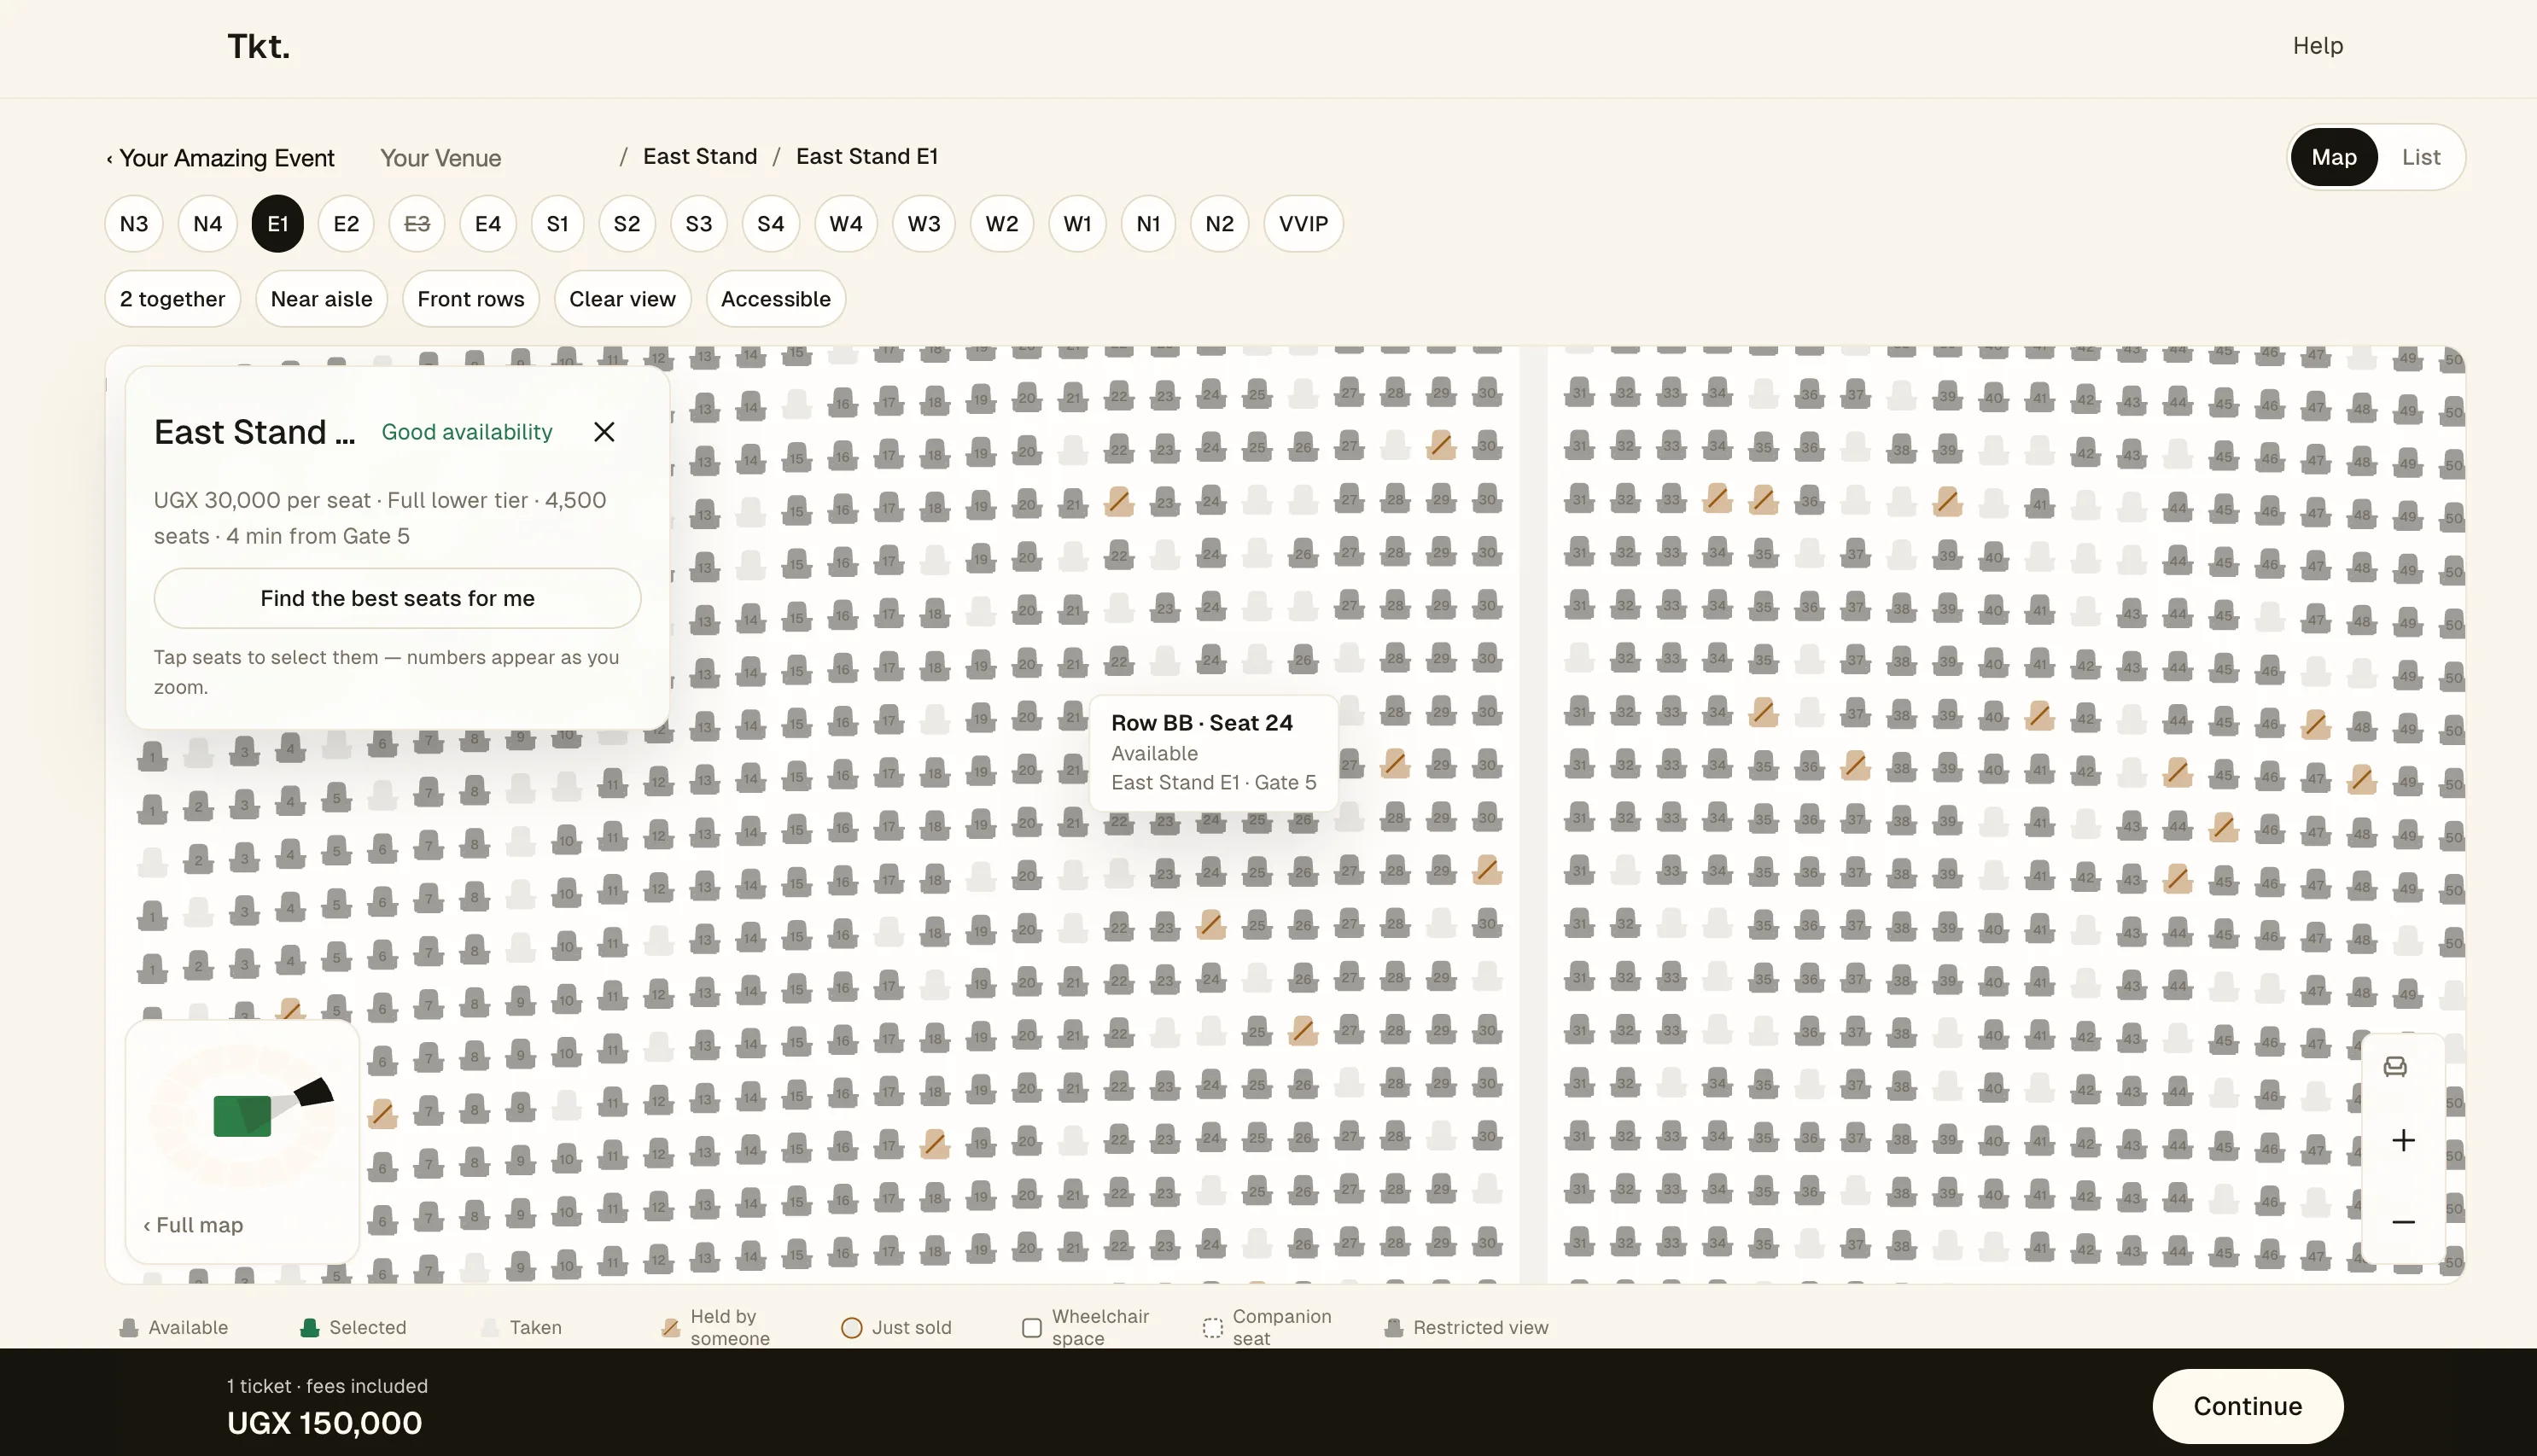
Task: Choose section W4
Action: pyautogui.click(x=846, y=224)
